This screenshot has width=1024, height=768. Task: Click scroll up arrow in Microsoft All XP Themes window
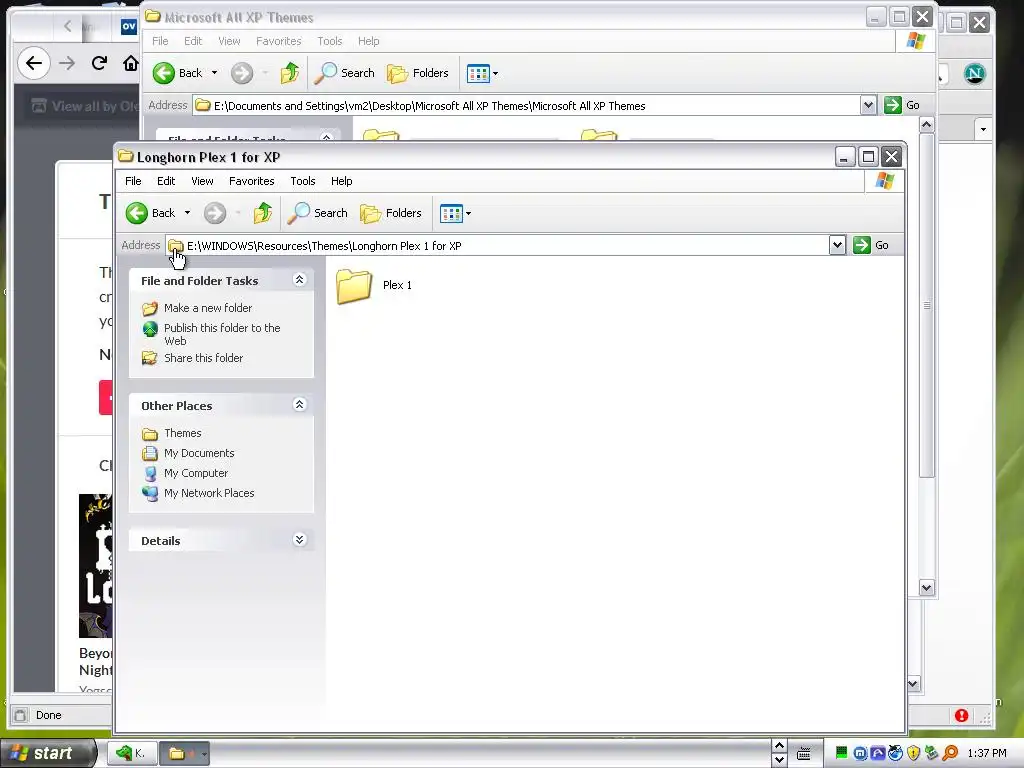926,125
